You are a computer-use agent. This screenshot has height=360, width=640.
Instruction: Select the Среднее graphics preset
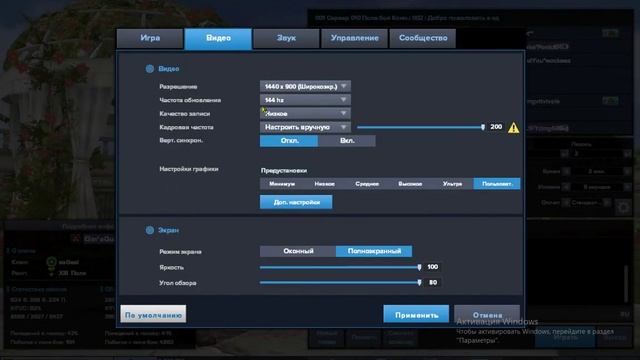(367, 184)
